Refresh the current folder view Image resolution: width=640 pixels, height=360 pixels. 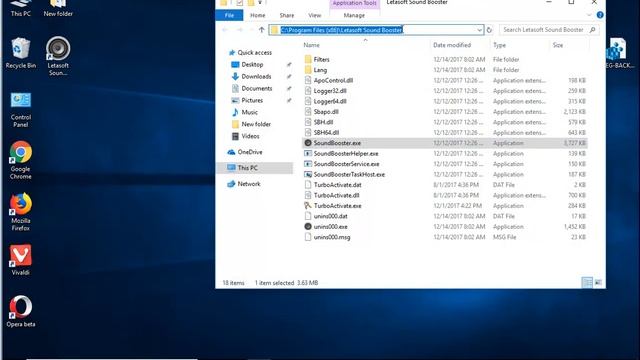pos(489,30)
